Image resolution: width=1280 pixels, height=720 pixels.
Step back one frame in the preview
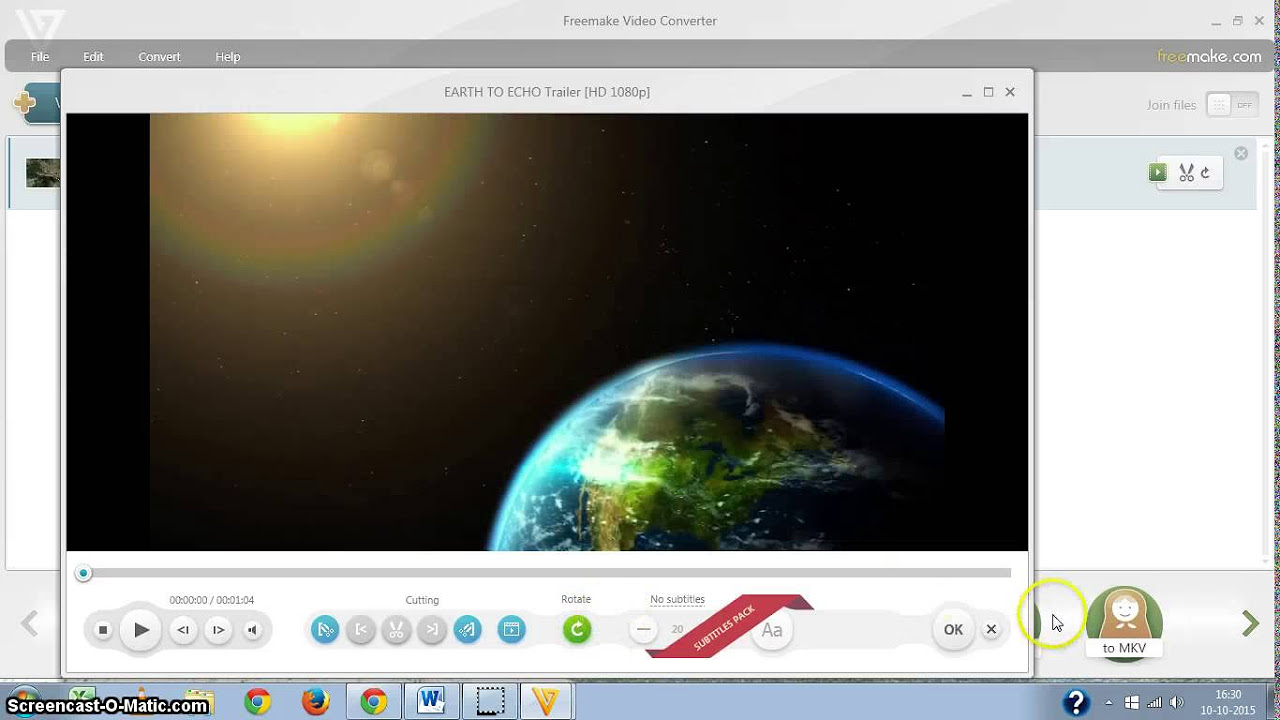pos(183,630)
